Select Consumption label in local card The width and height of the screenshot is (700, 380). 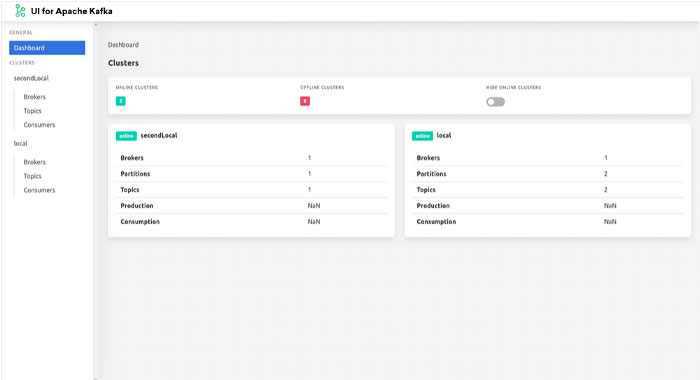436,222
